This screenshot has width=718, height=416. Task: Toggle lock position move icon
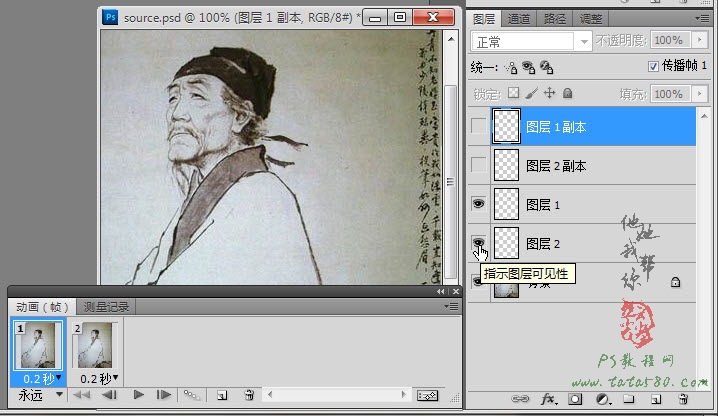[x=549, y=93]
